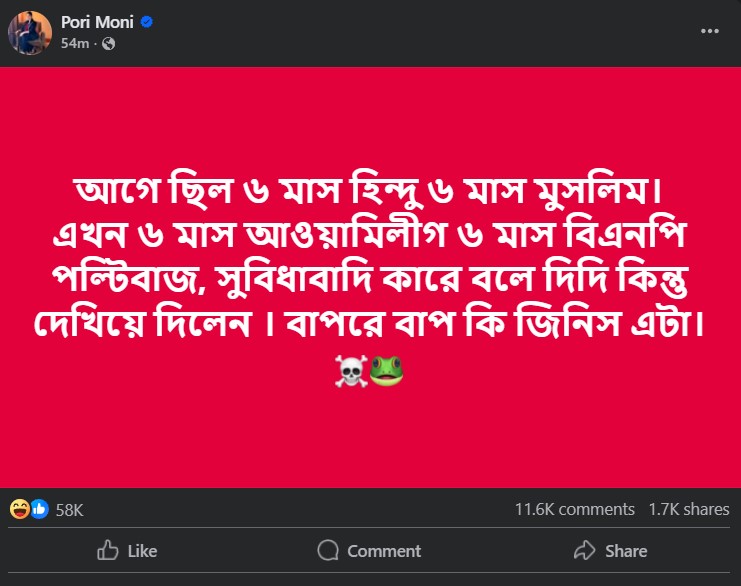The width and height of the screenshot is (741, 586).
Task: Click the first line of Bengali text
Action: click(370, 190)
